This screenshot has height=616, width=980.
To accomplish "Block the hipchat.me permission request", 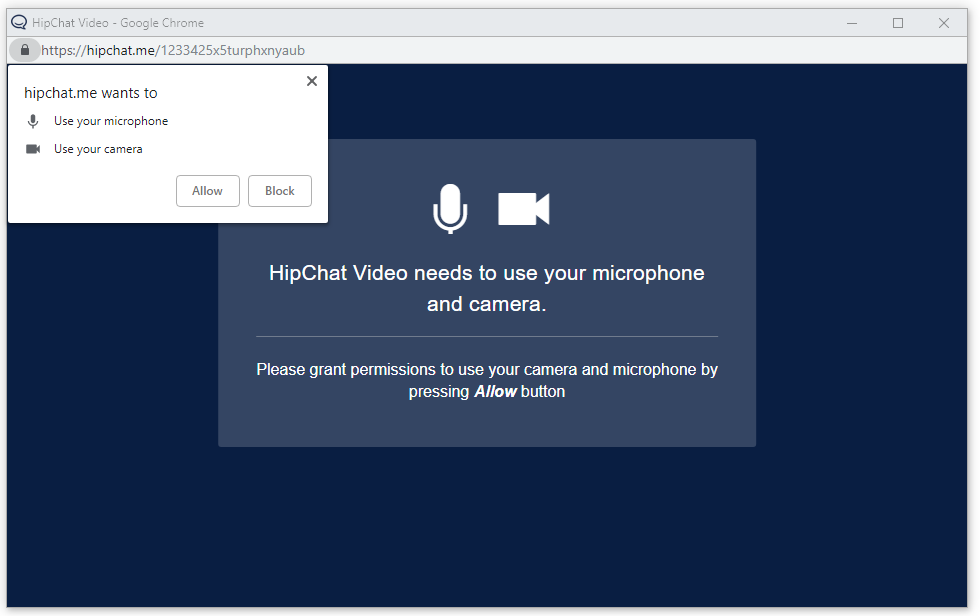I will click(279, 191).
